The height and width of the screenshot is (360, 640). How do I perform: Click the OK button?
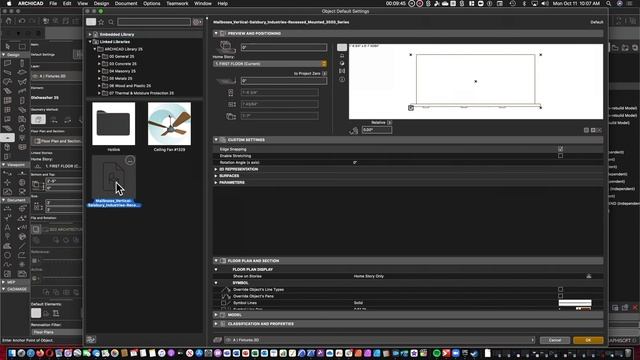click(x=588, y=340)
